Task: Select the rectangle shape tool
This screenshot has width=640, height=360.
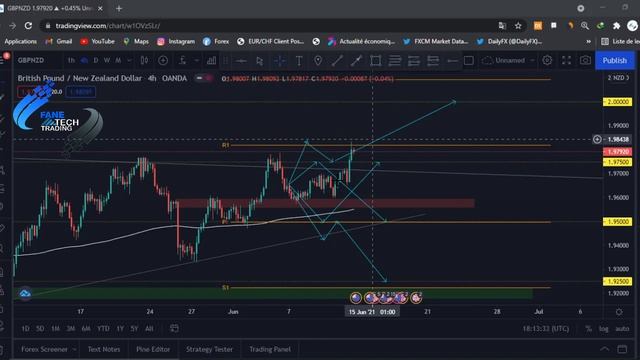Action: 376,61
